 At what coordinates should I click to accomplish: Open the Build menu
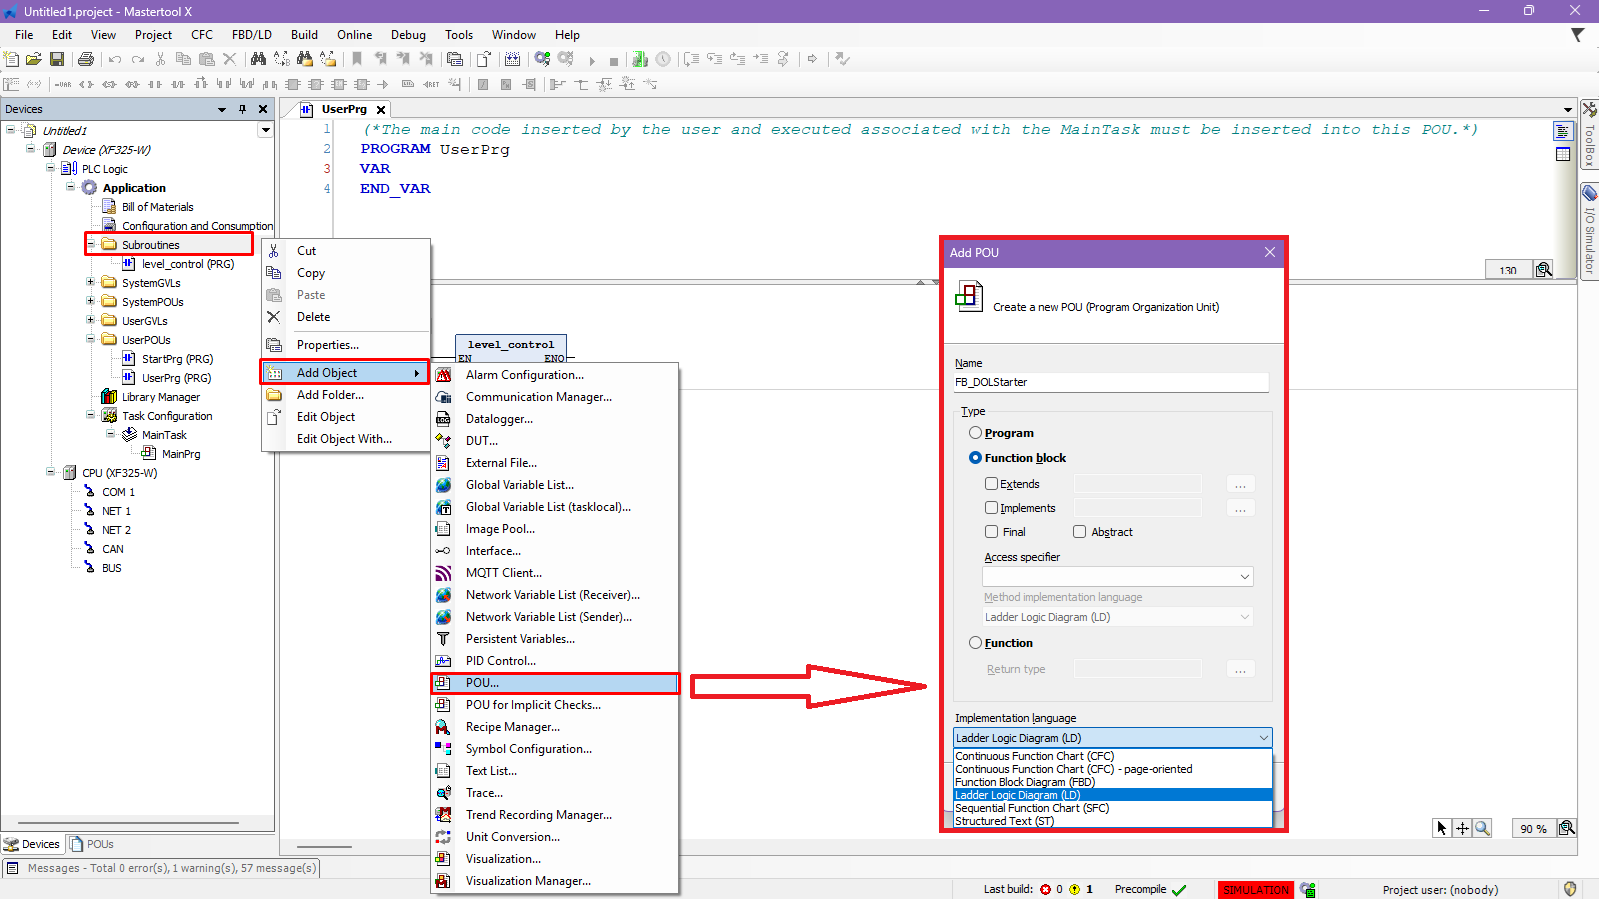click(x=304, y=35)
